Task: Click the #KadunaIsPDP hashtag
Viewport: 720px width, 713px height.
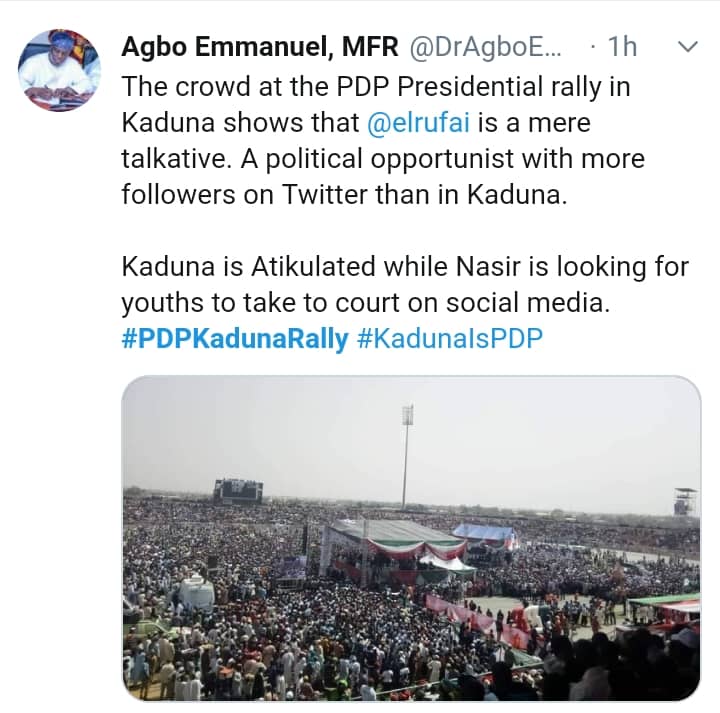Action: 449,338
